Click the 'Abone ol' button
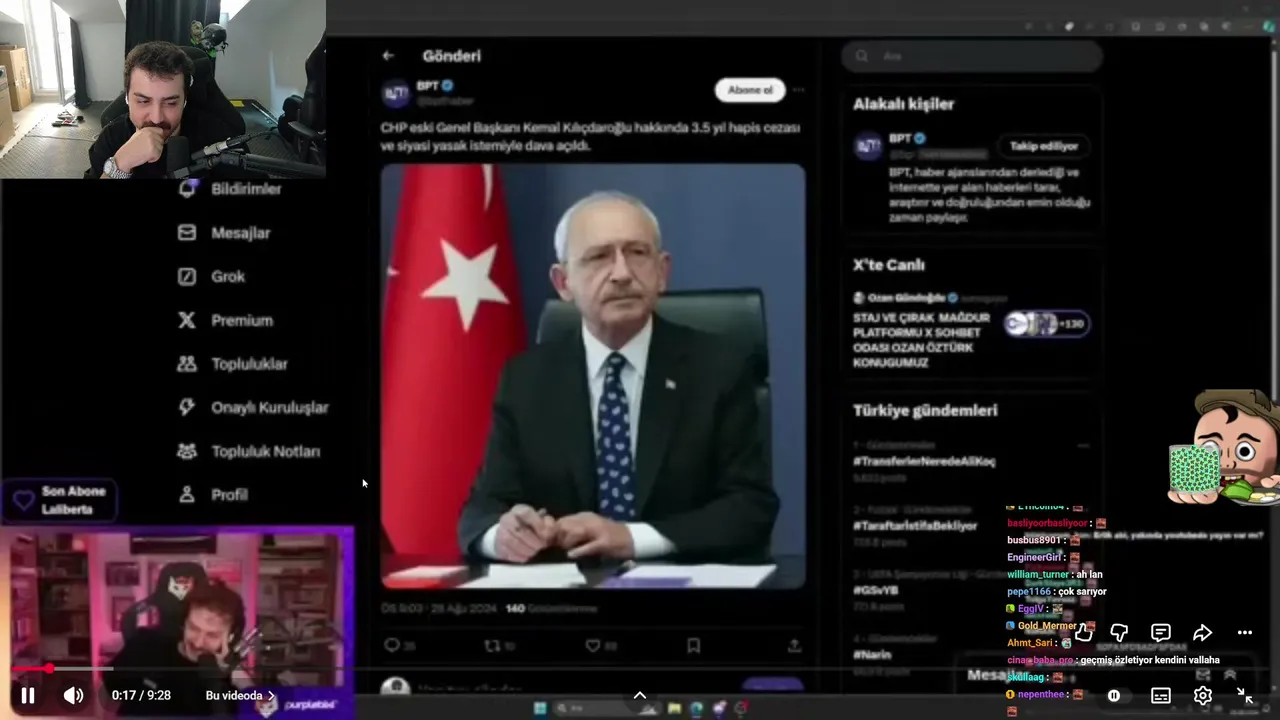The width and height of the screenshot is (1280, 720). (750, 90)
